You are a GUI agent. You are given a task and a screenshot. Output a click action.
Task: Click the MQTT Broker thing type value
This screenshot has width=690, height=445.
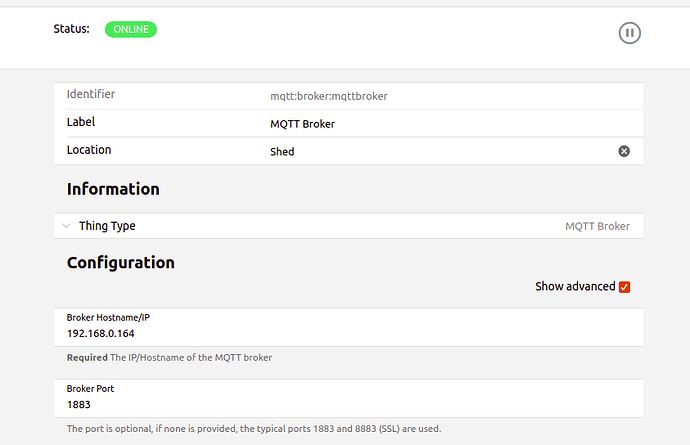pyautogui.click(x=597, y=226)
